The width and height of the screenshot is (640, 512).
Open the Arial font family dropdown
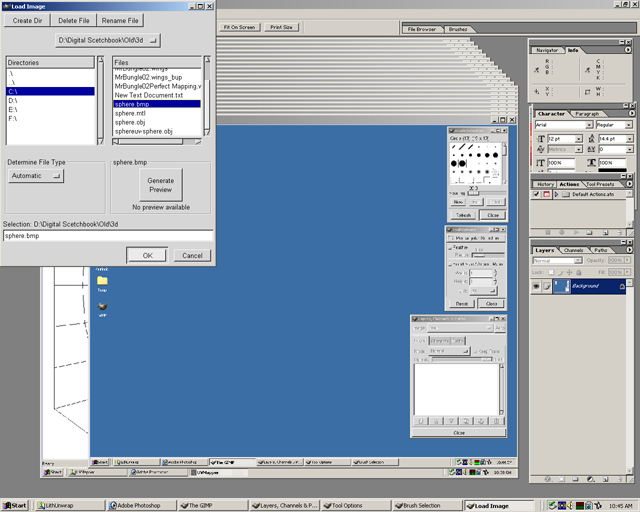coord(589,125)
